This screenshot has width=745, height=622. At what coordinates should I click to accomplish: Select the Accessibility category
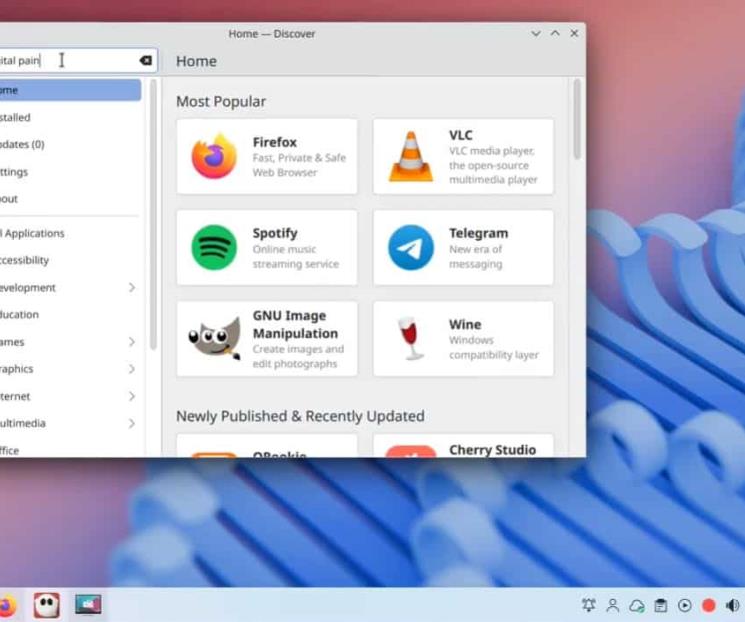(70, 260)
